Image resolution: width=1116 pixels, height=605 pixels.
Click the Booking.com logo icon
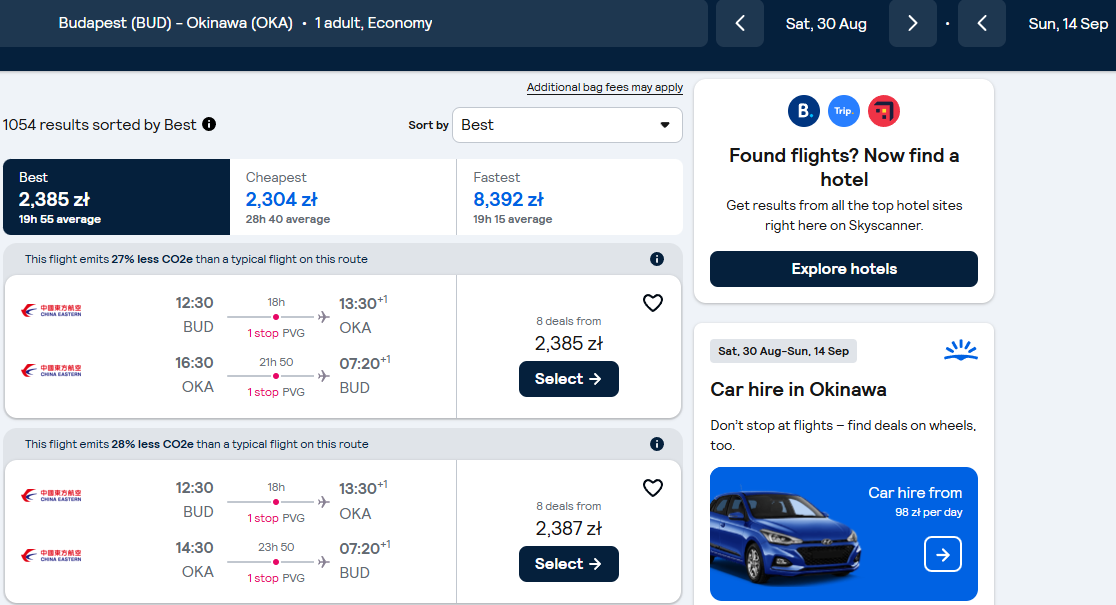tap(804, 111)
